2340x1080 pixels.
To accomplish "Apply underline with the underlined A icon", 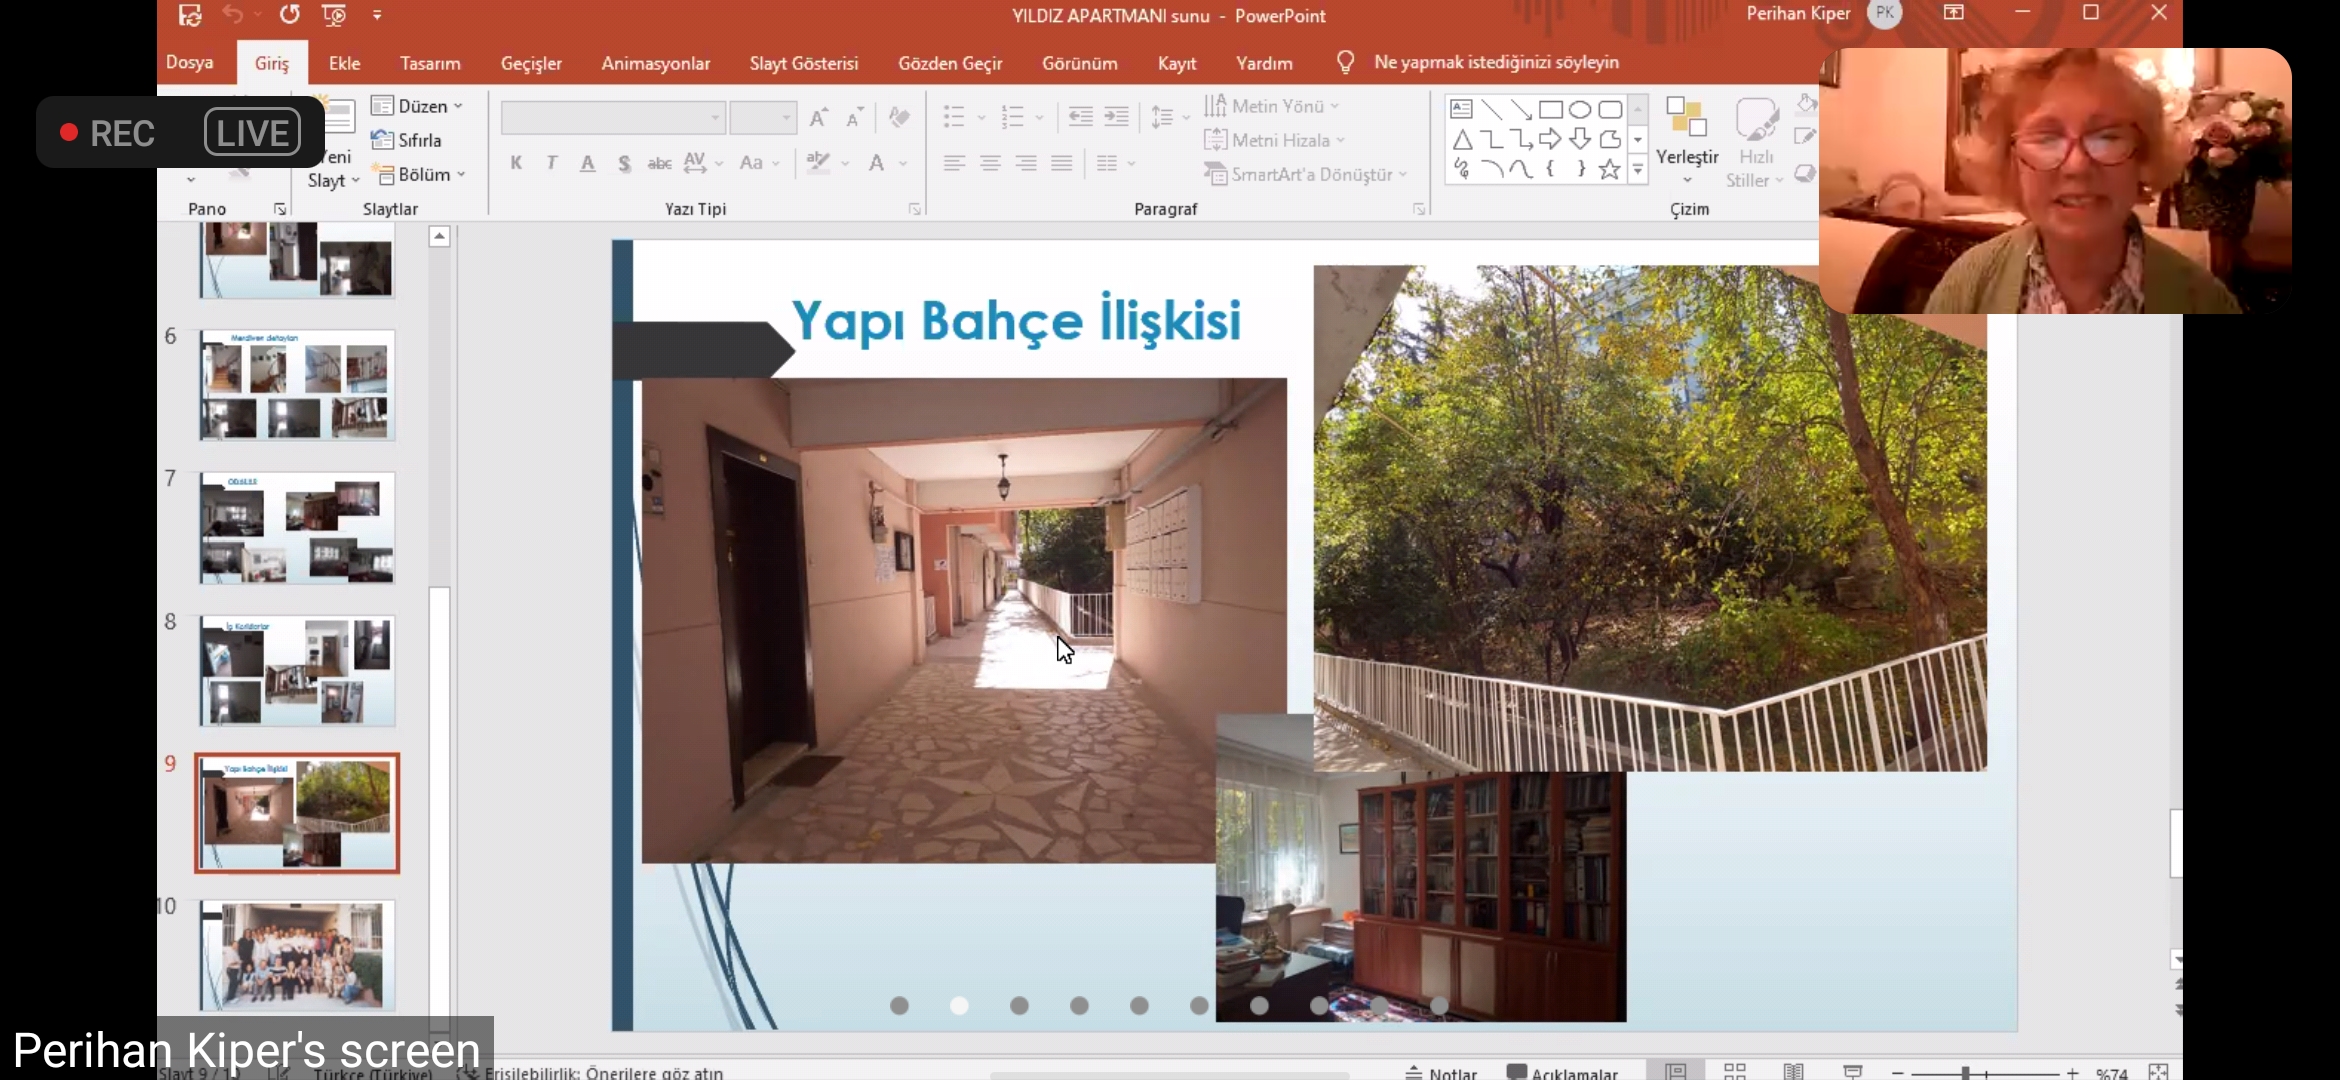I will pos(588,163).
